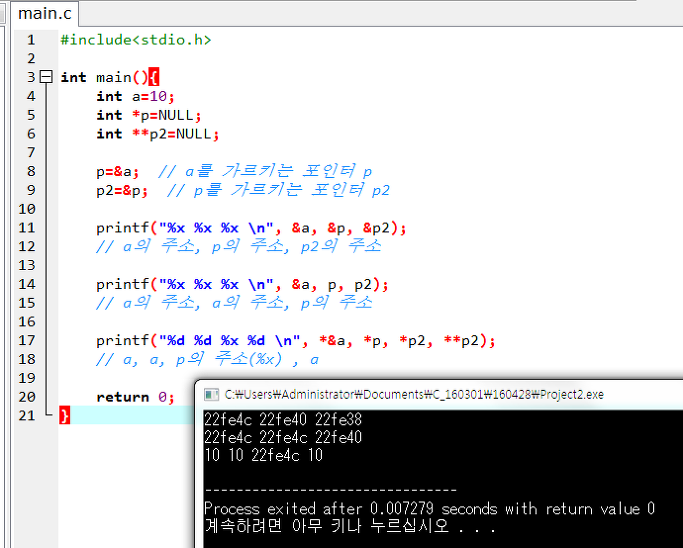Click the Project2.exe console title bar path
Screen dimensions: 683x548
tap(414, 395)
